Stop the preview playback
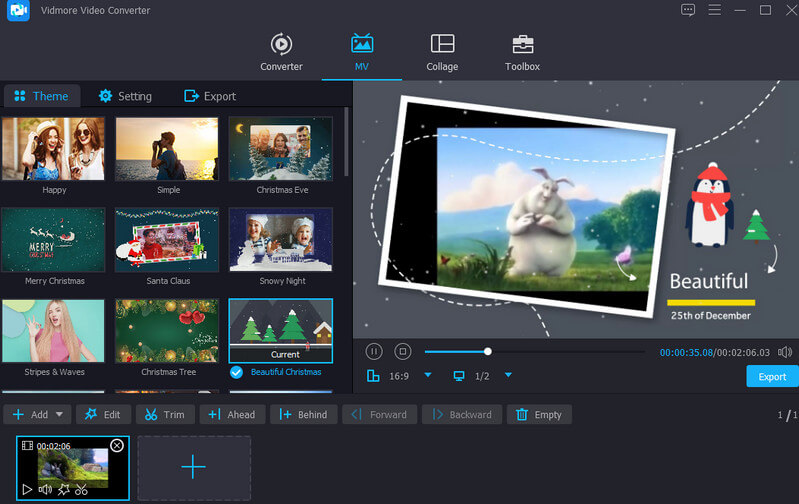Image resolution: width=799 pixels, height=504 pixels. pos(402,351)
